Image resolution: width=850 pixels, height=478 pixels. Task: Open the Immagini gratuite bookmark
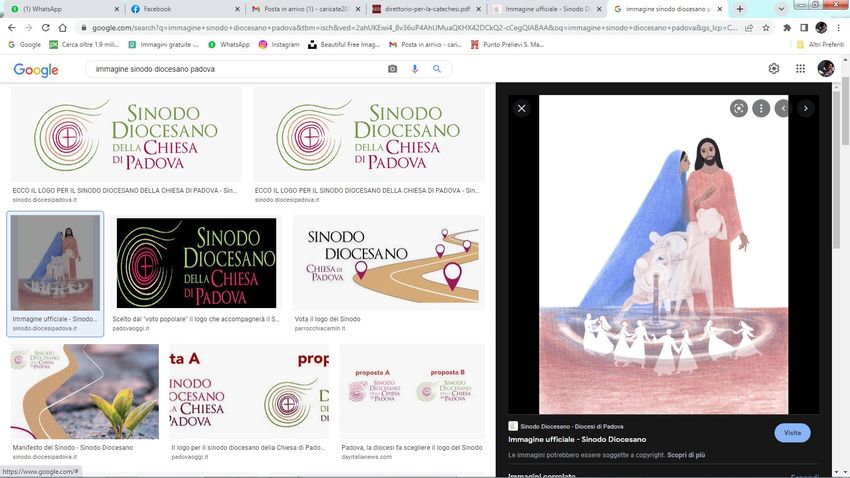tap(163, 44)
